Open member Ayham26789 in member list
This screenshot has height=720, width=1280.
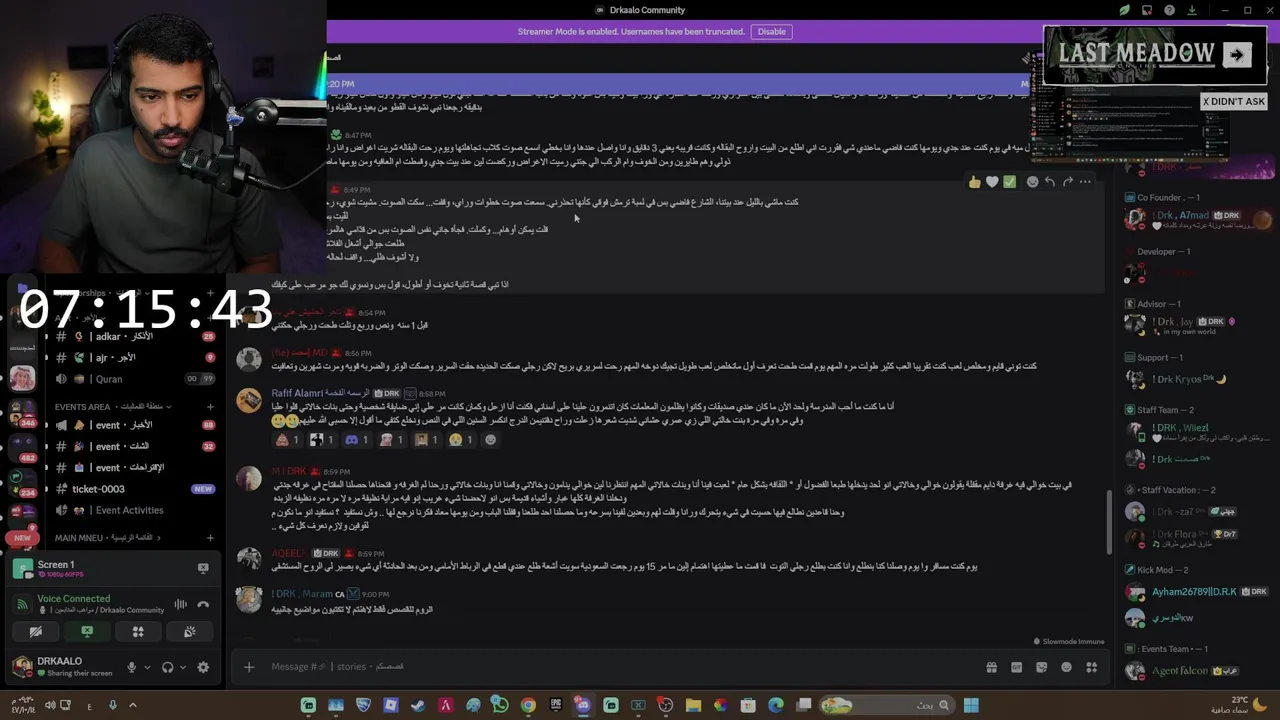[x=1194, y=592]
